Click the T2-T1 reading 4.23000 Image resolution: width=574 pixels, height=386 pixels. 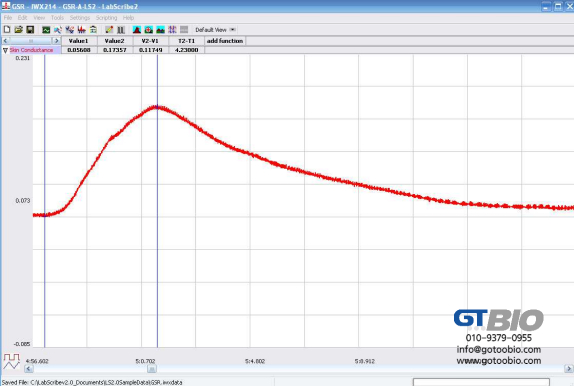point(186,50)
